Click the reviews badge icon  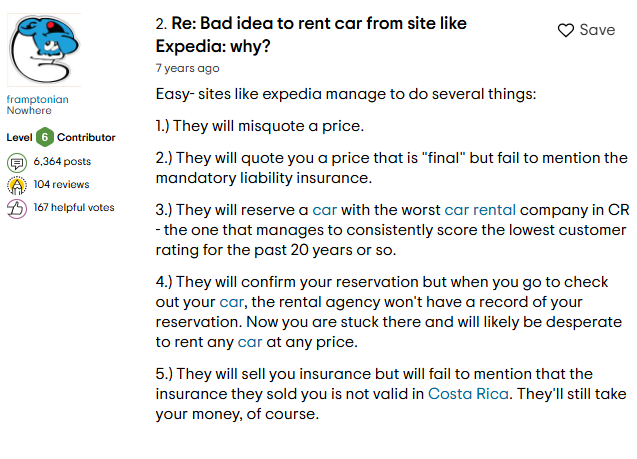click(x=16, y=185)
